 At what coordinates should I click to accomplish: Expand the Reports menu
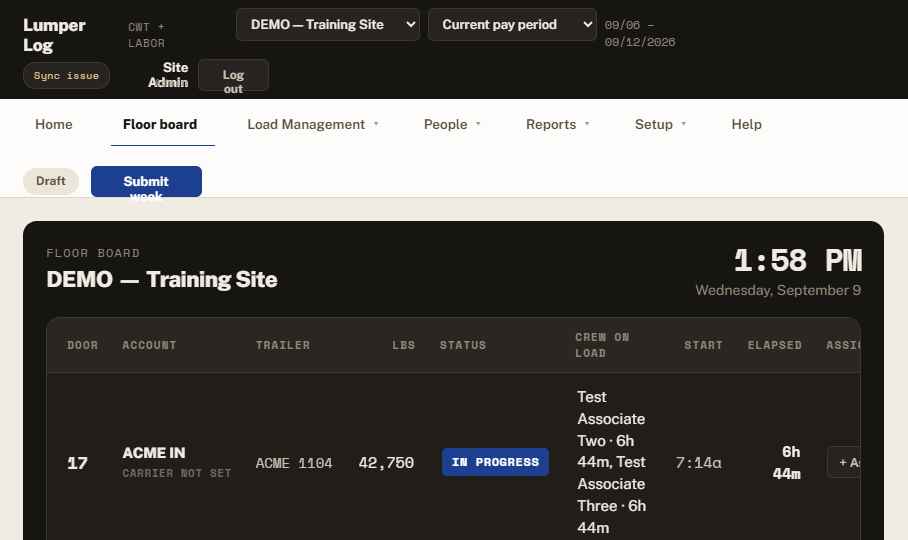[x=557, y=124]
